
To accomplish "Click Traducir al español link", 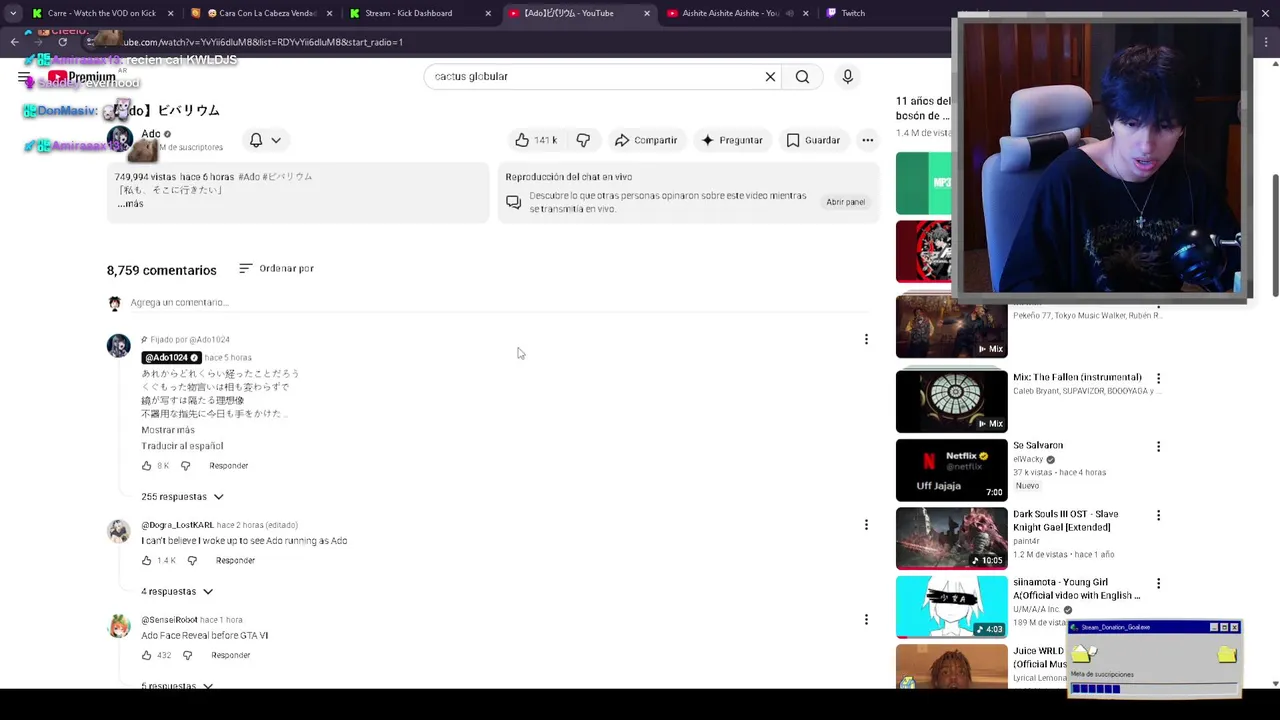I will coord(182,446).
